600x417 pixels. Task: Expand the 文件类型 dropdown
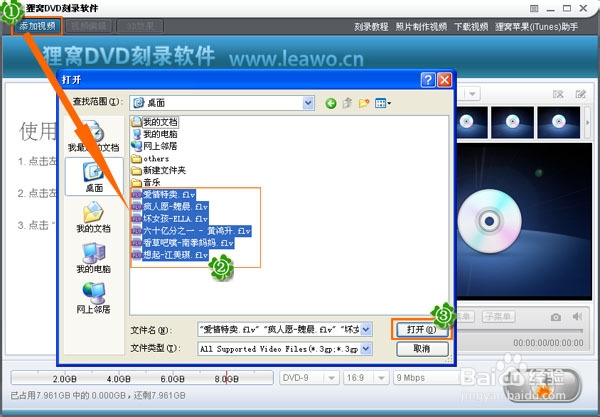tap(366, 349)
